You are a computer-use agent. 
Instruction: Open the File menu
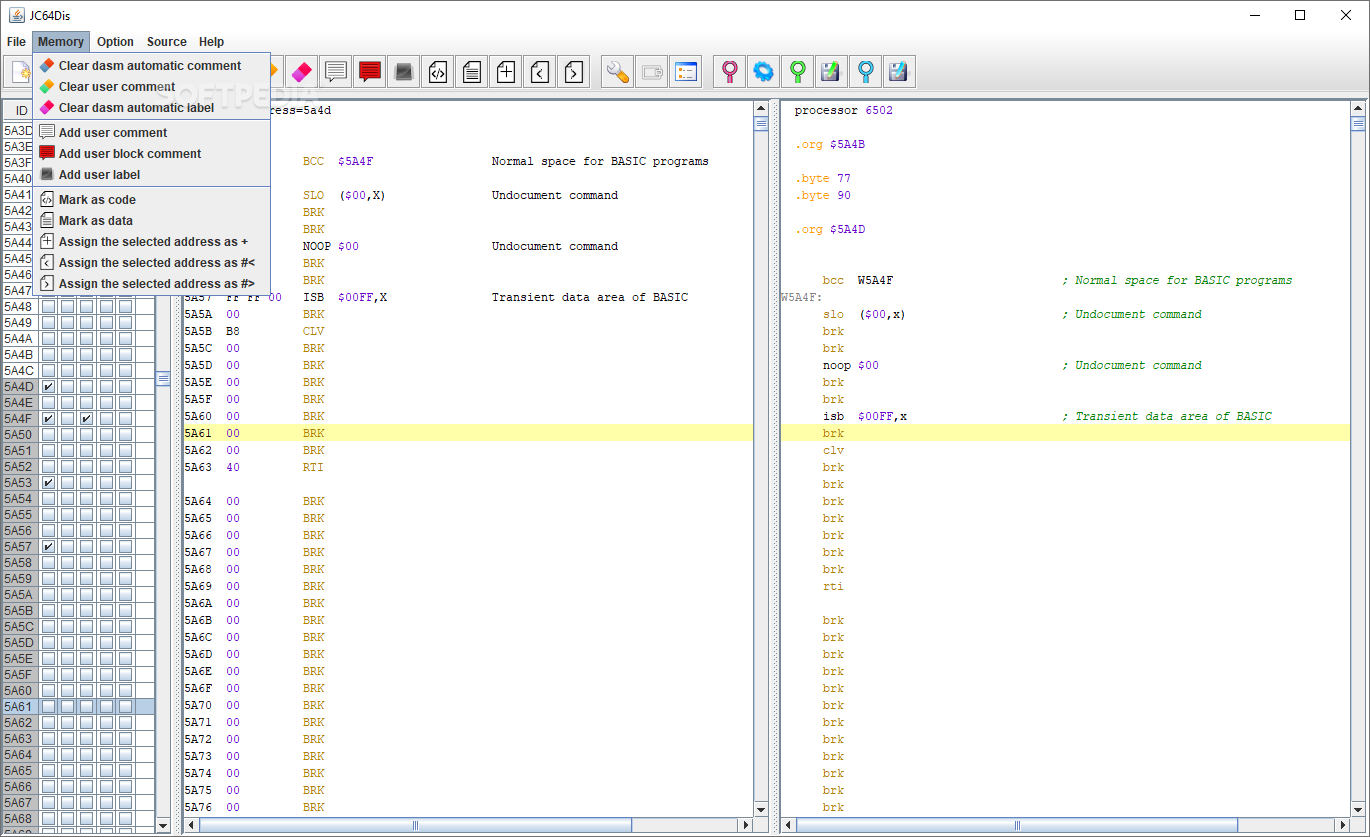pos(16,42)
